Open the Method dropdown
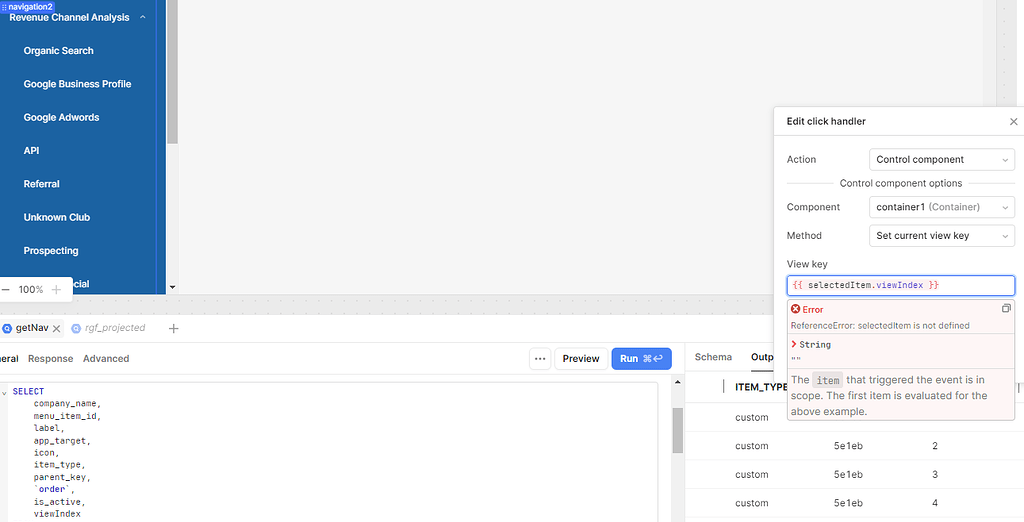1024x522 pixels. click(941, 236)
